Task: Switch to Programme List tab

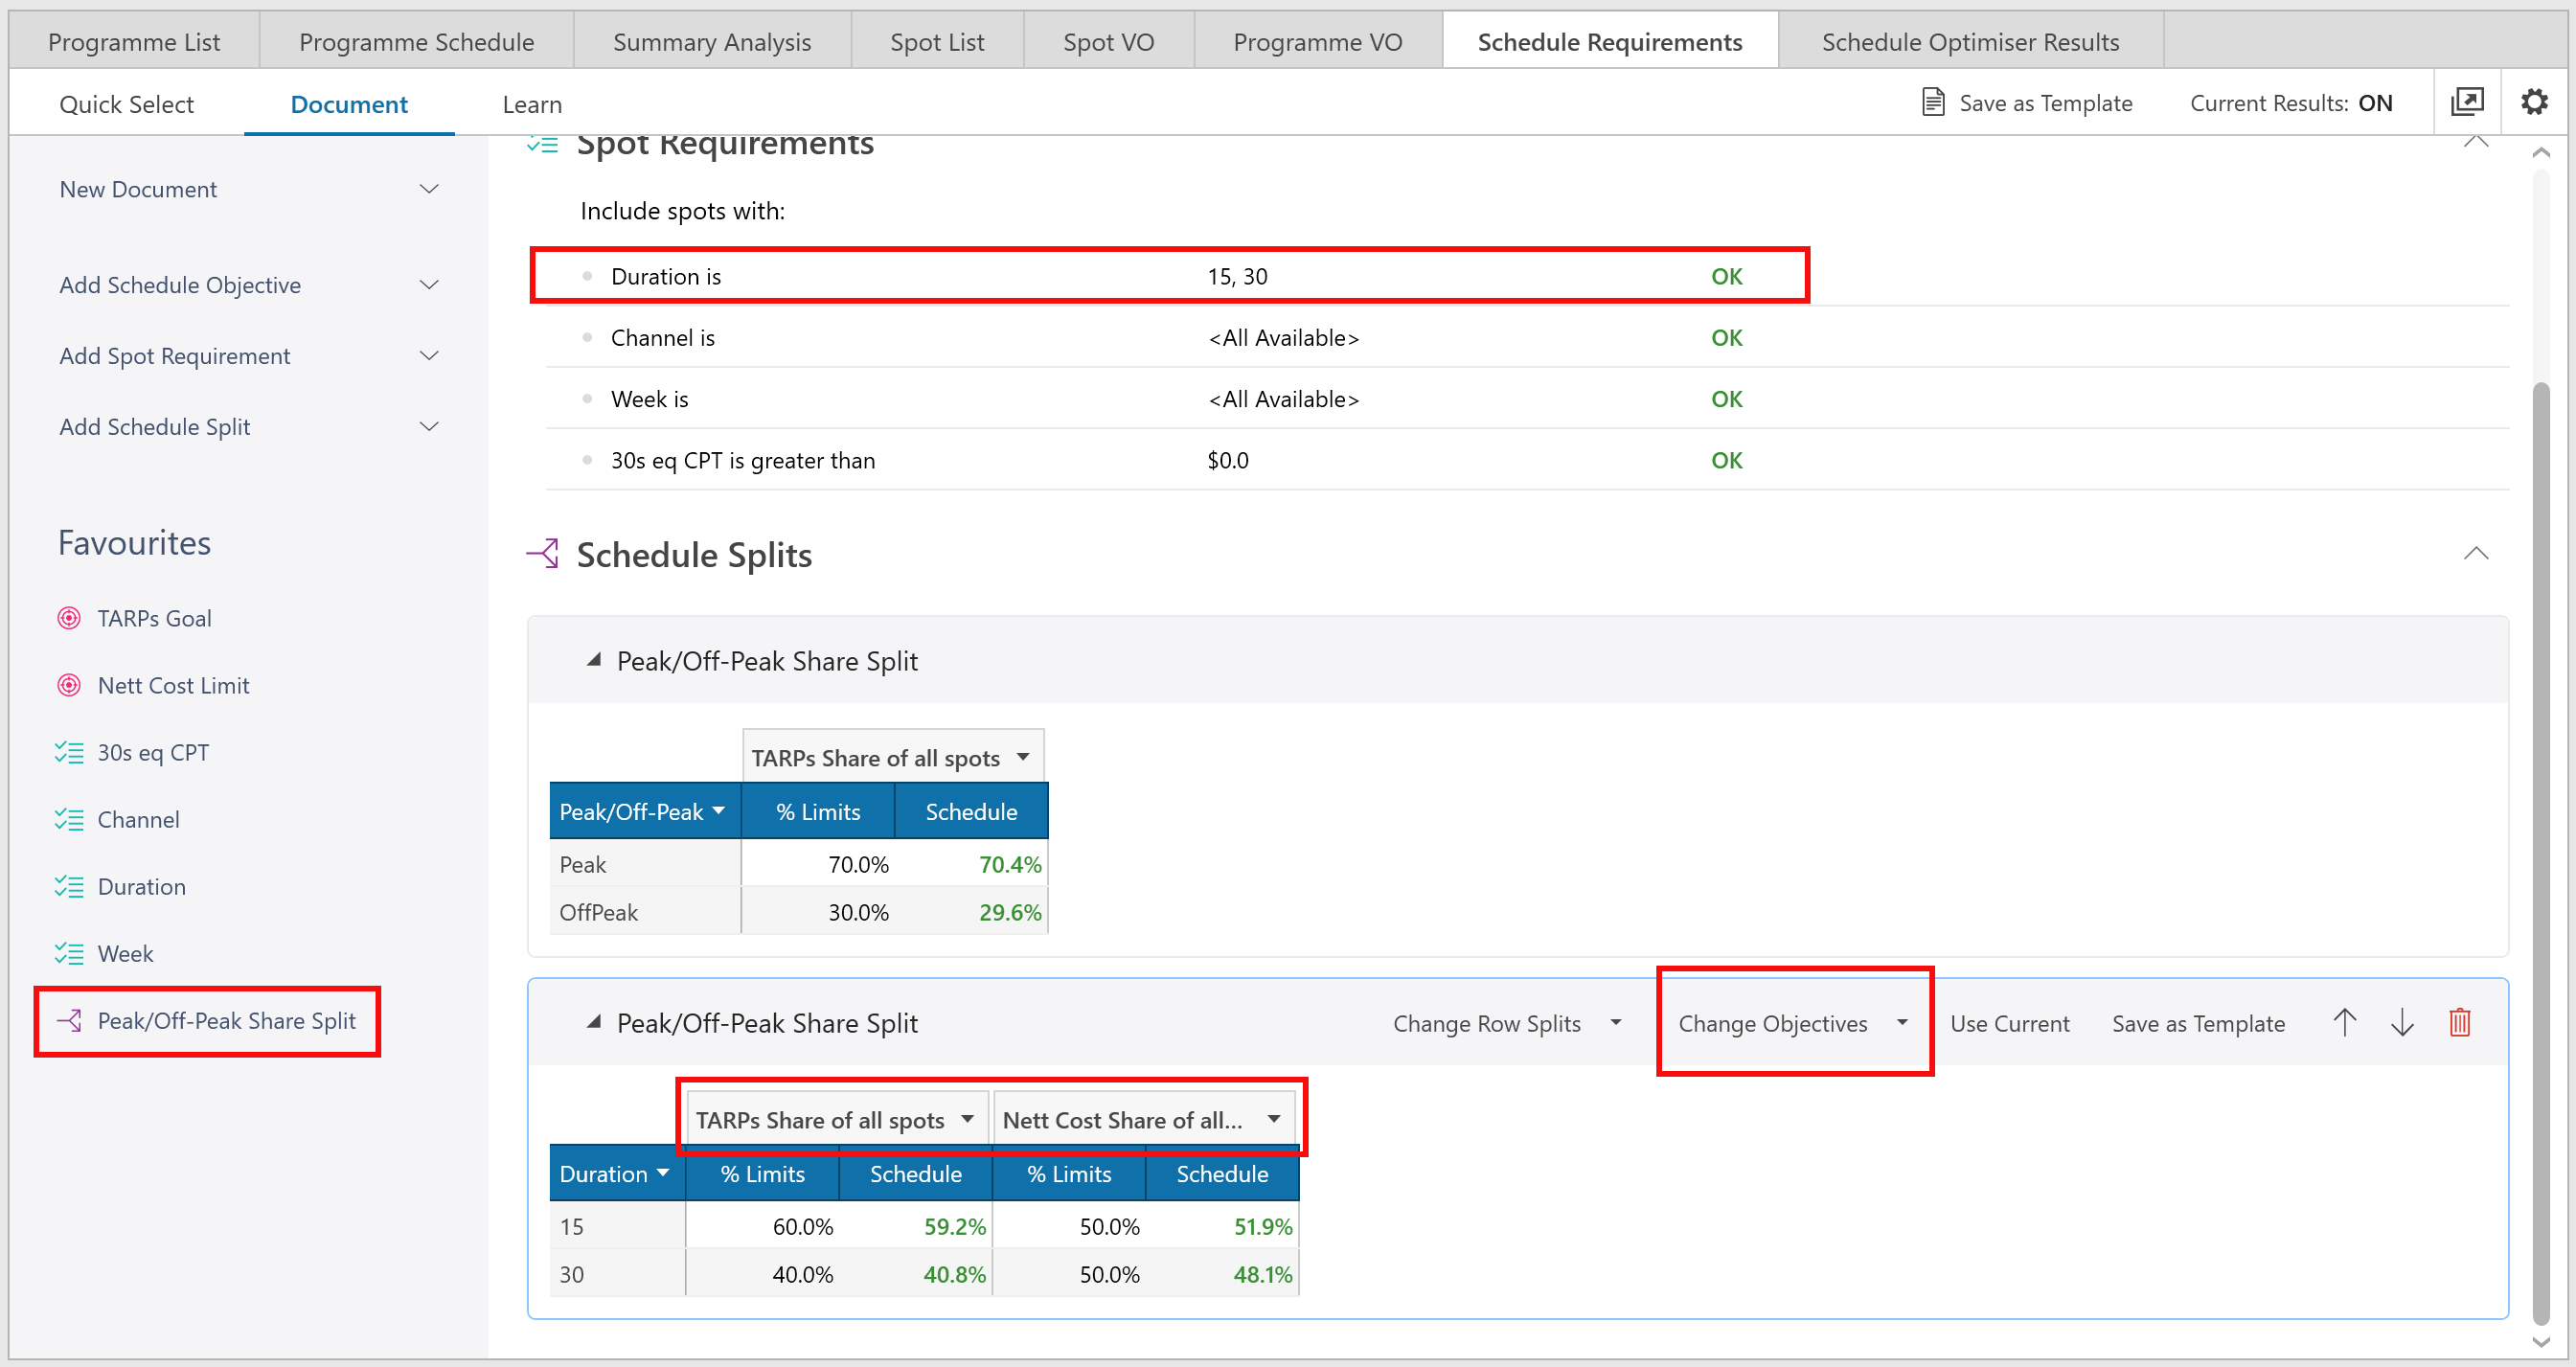Action: pyautogui.click(x=134, y=42)
